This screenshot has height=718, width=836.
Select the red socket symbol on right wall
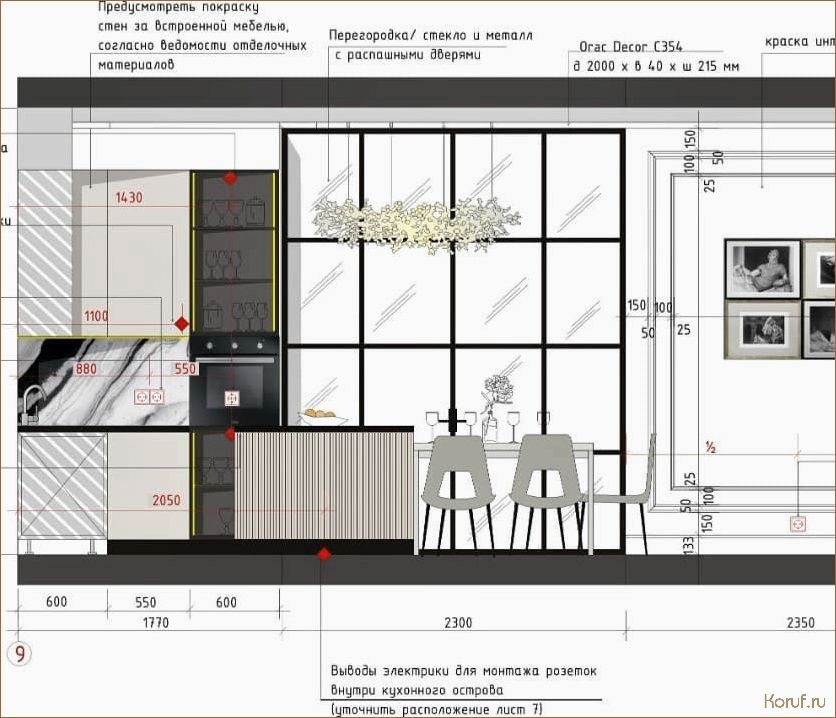click(798, 523)
